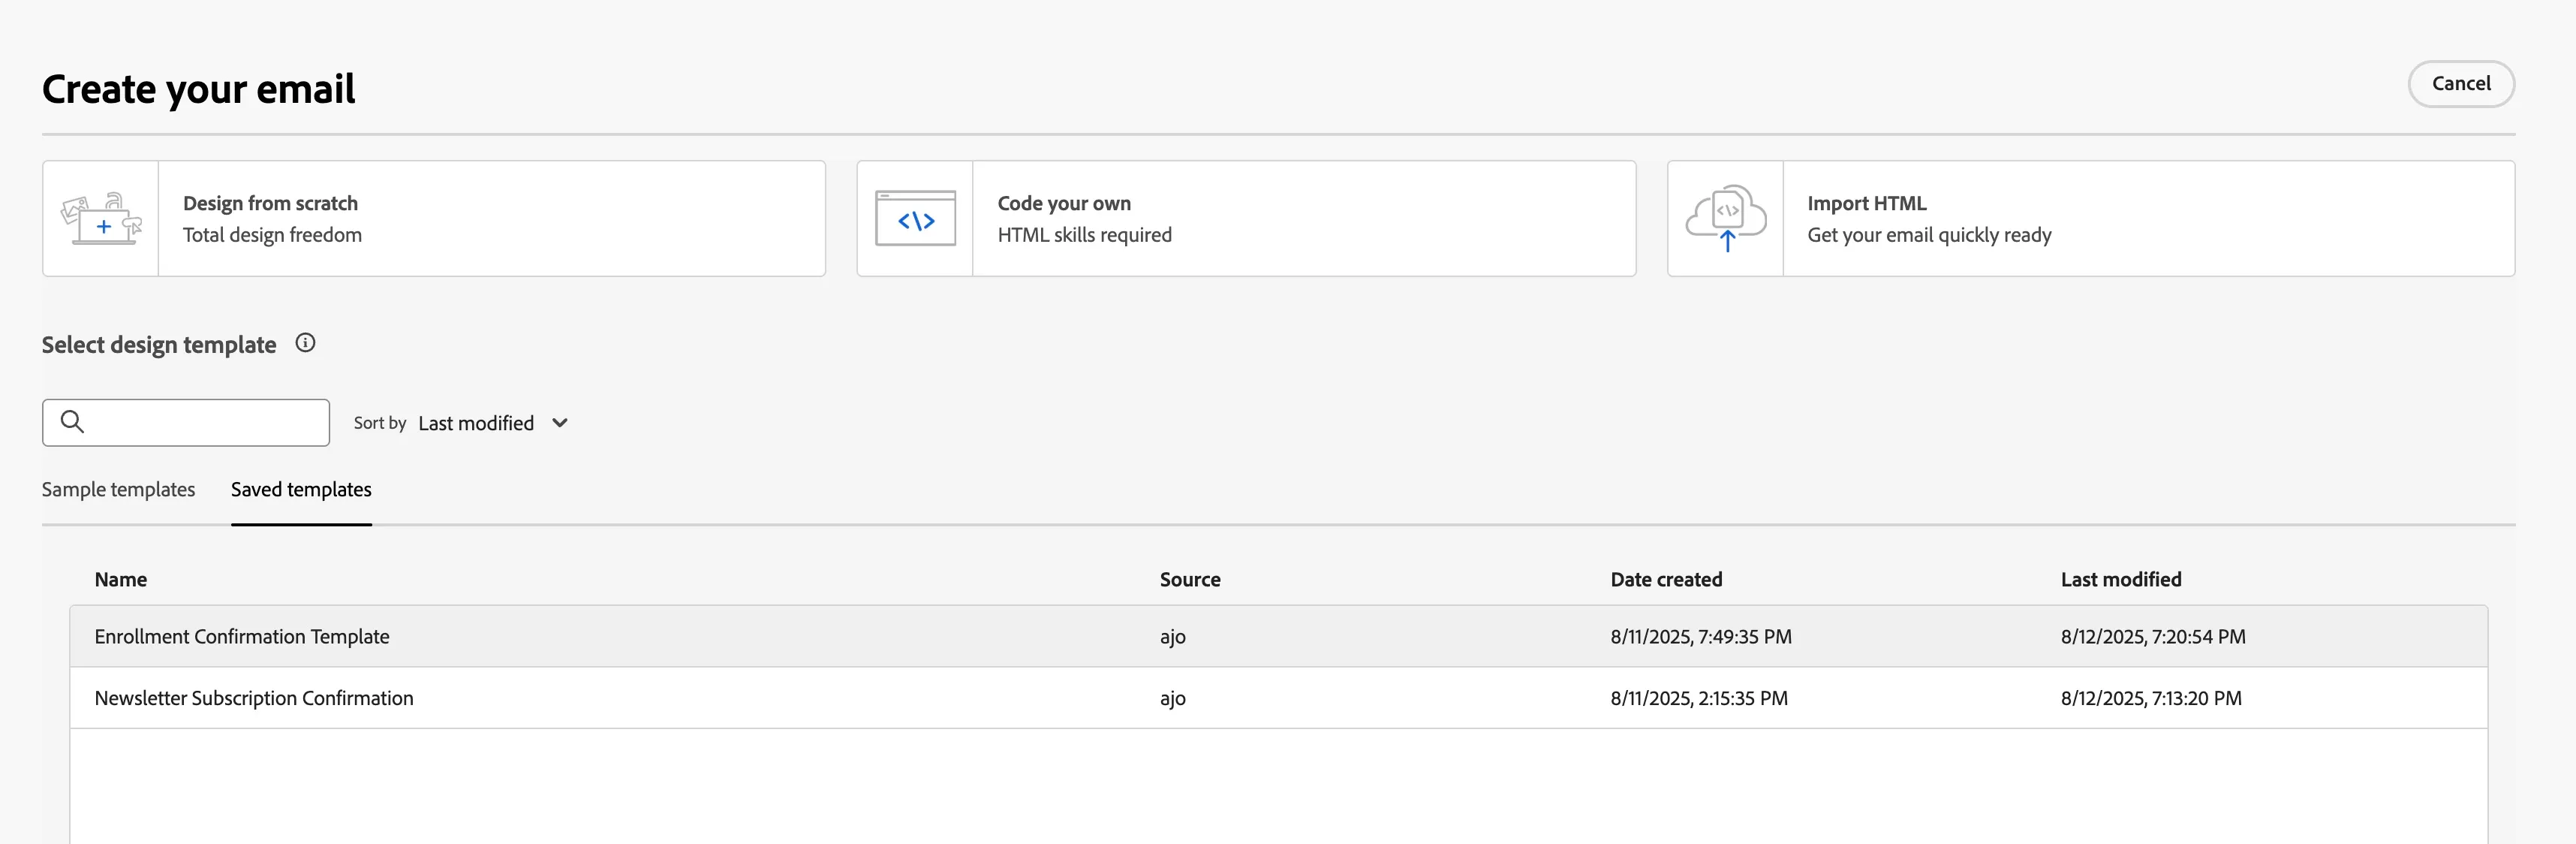Click the Import HTML cloud upload icon

tap(1726, 219)
